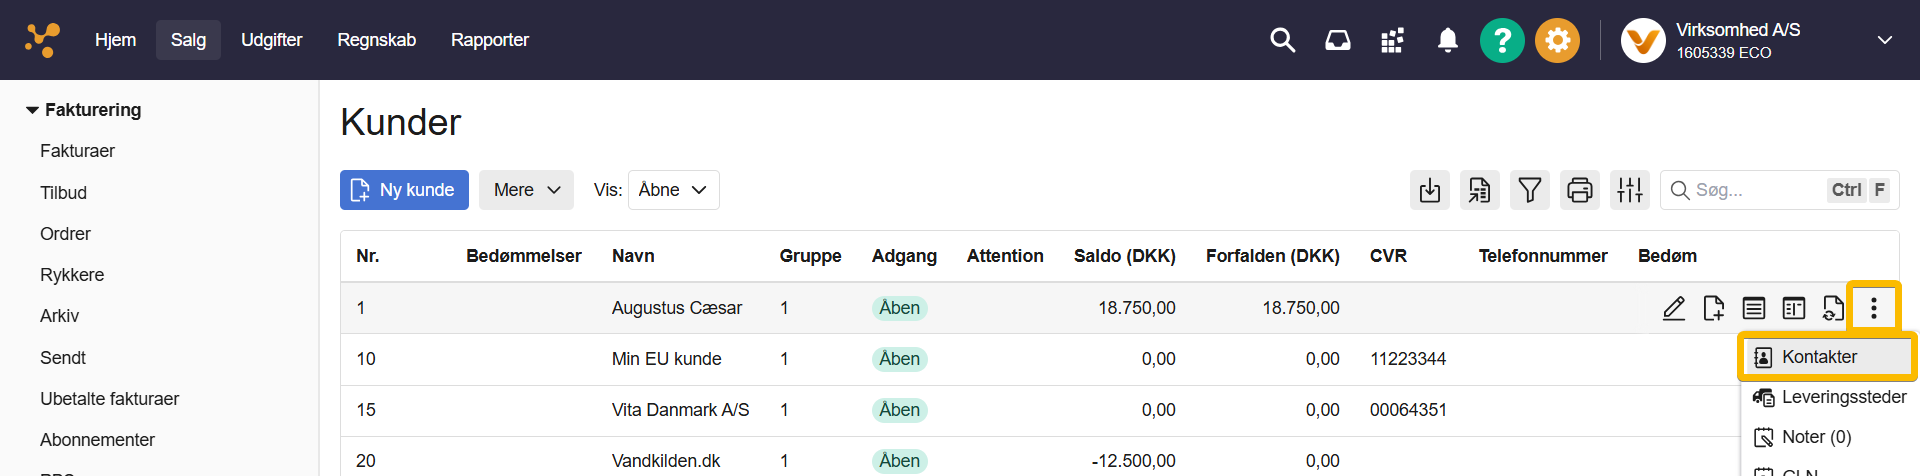Screen dimensions: 1920x476
Task: Open Ubetalte fakturaer in the sidebar
Action: tap(109, 399)
